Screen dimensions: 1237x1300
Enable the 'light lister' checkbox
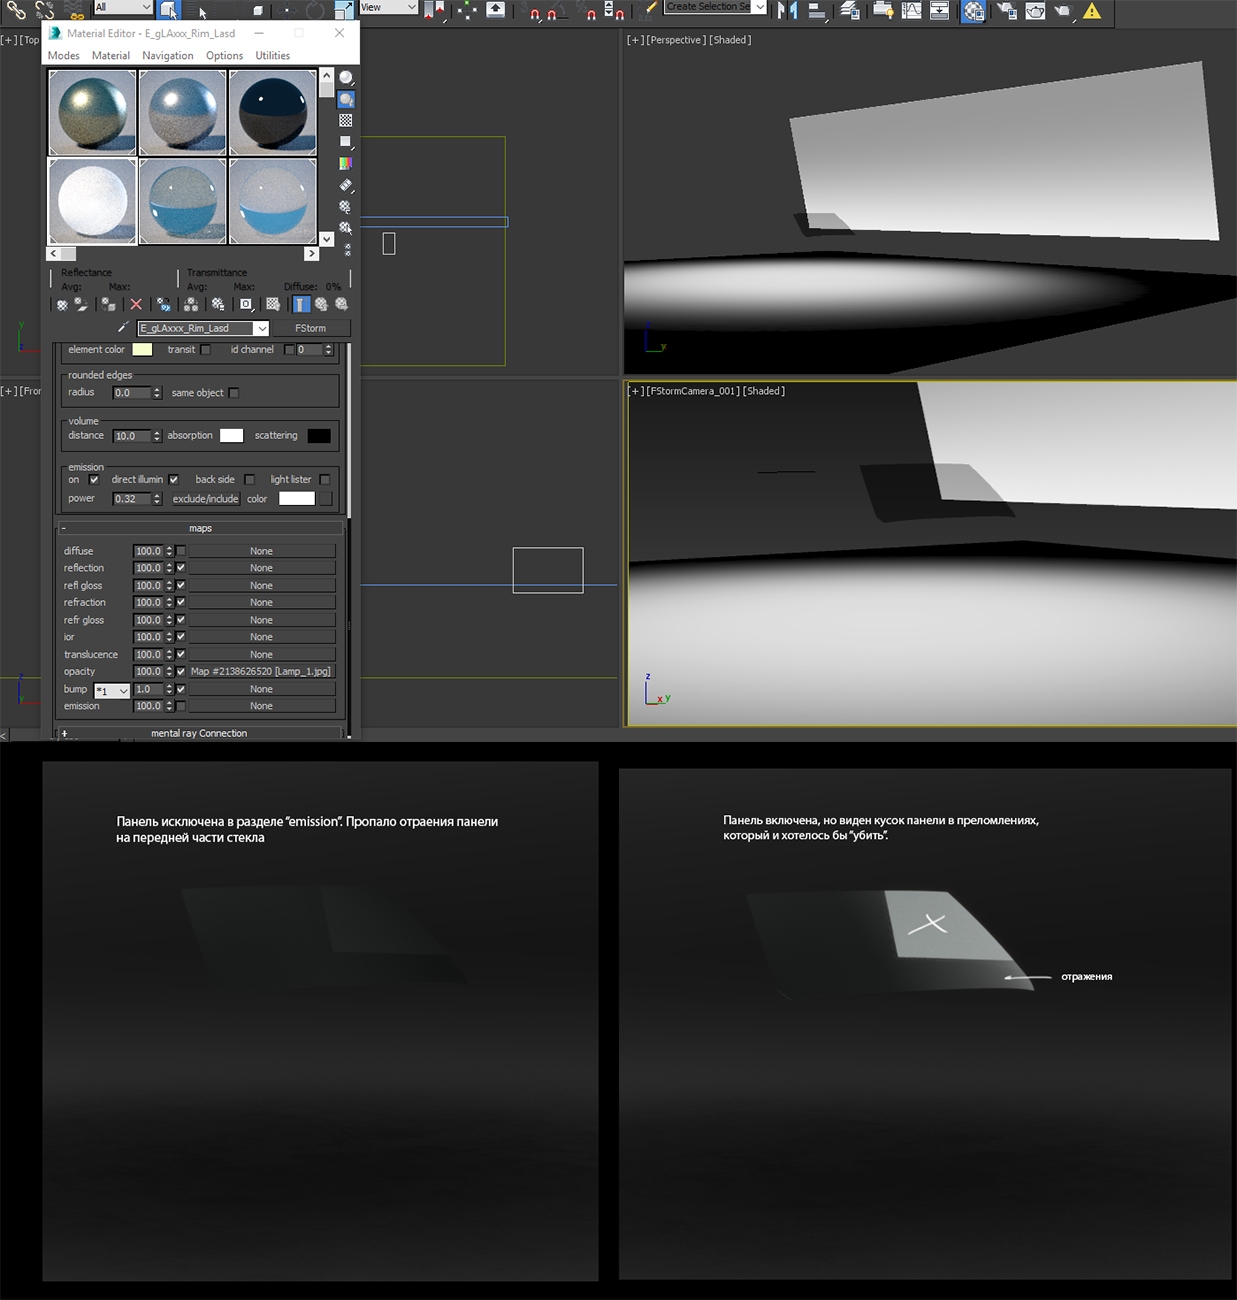point(325,480)
